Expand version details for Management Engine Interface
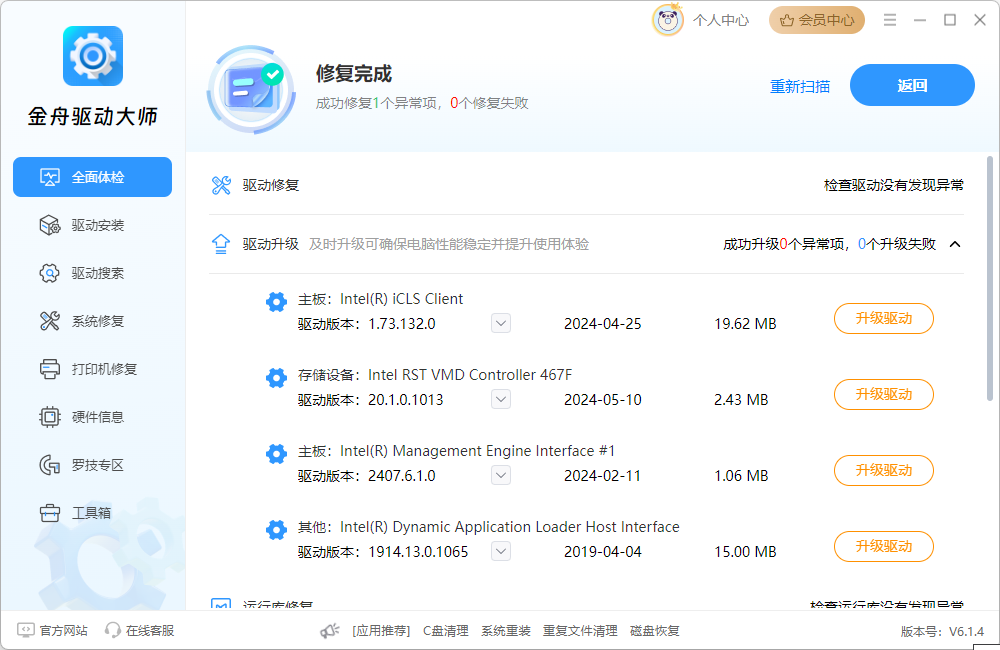This screenshot has width=1000, height=650. click(x=500, y=475)
